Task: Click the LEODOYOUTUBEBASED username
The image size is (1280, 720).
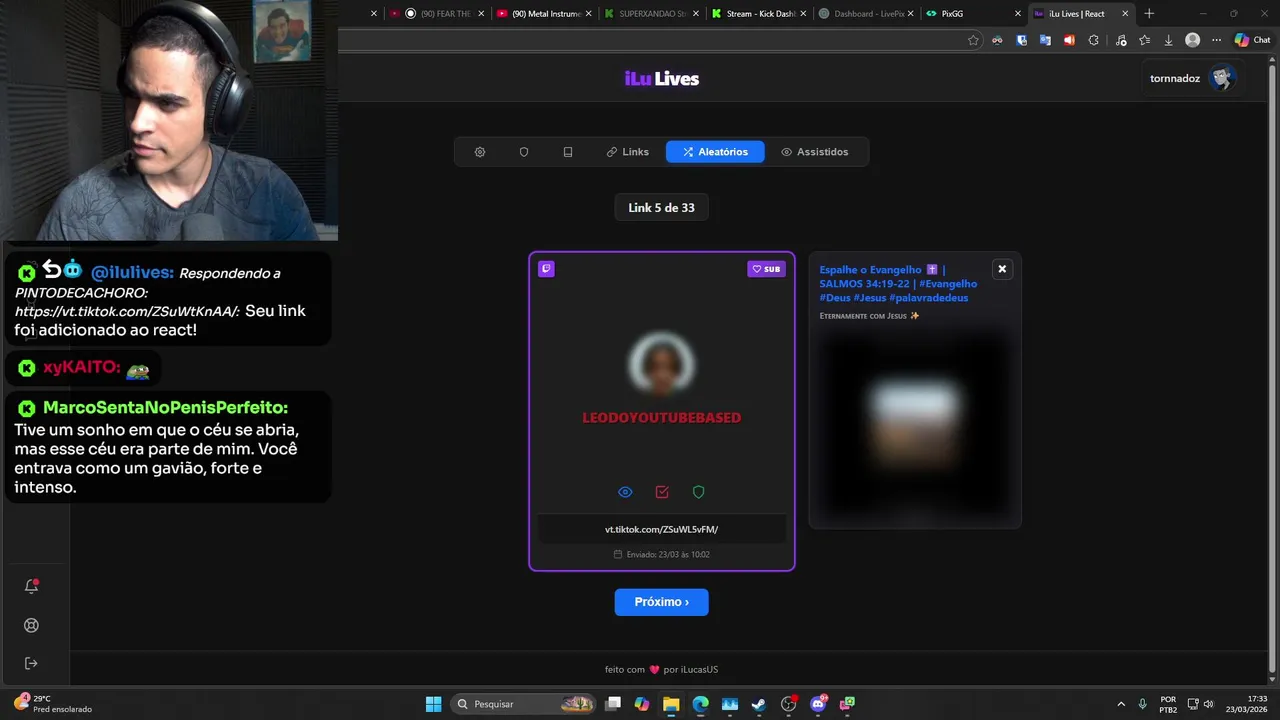Action: coord(661,417)
